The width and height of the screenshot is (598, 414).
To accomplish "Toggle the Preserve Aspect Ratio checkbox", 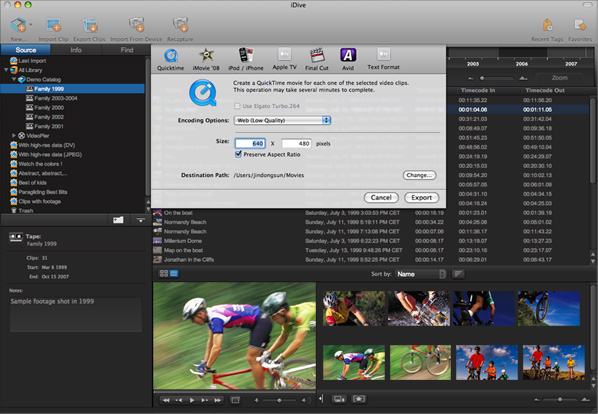I will 238,154.
